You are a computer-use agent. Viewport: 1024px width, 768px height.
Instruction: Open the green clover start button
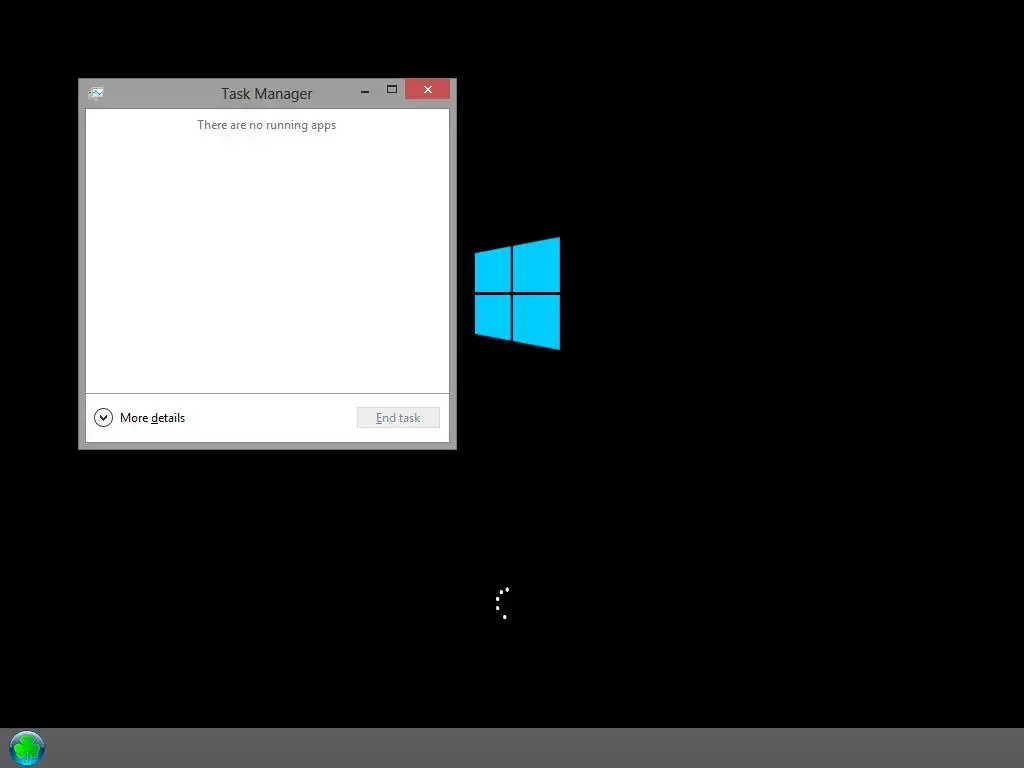point(27,748)
